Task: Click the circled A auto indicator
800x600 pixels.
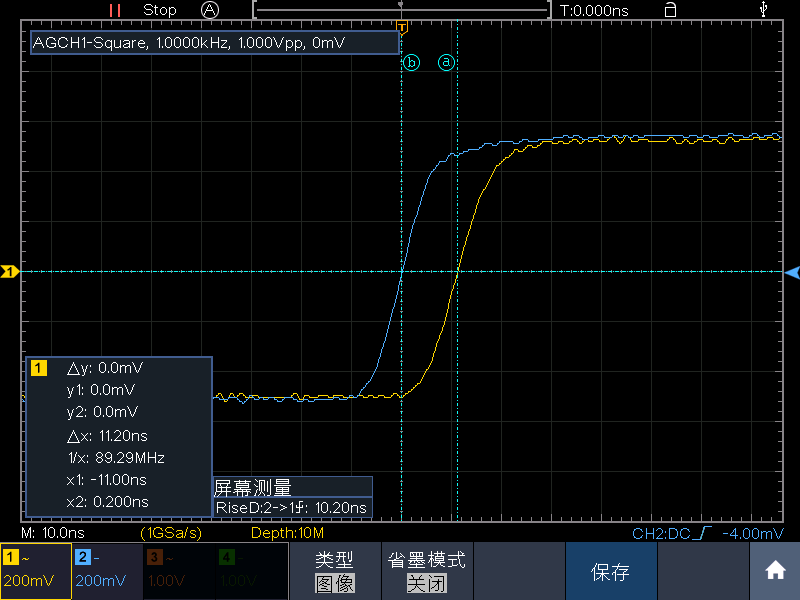Action: click(209, 10)
